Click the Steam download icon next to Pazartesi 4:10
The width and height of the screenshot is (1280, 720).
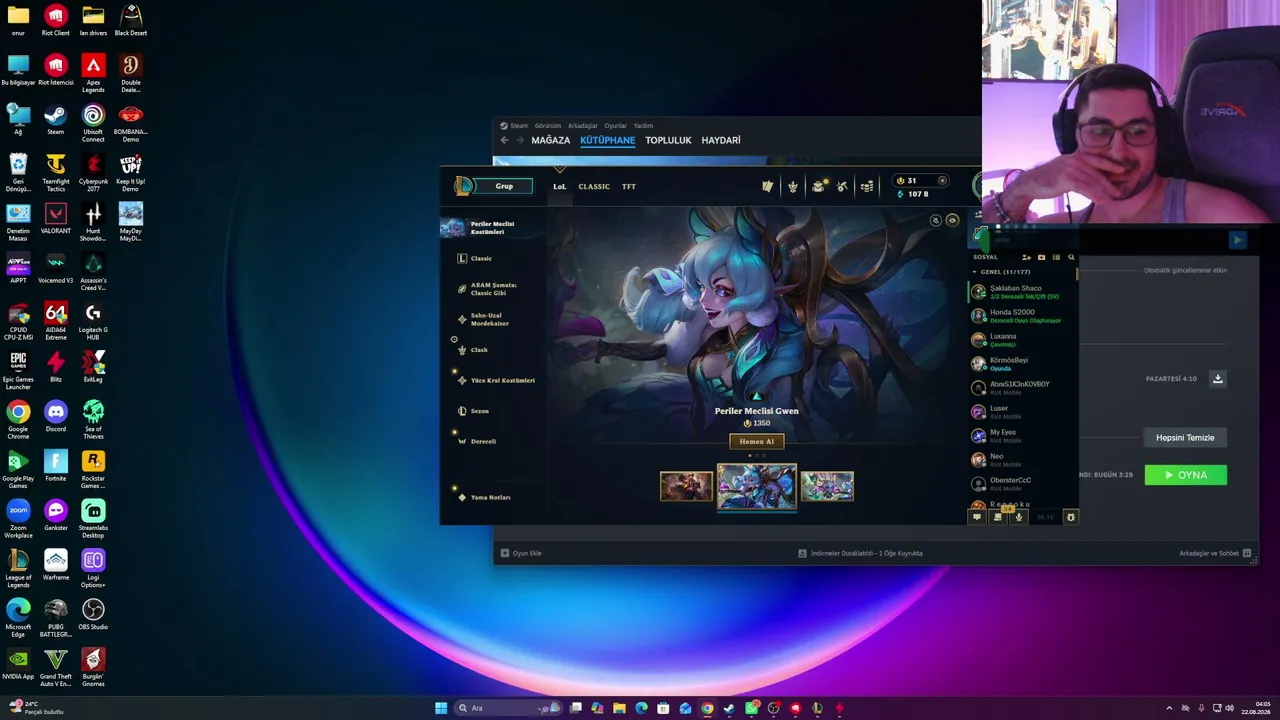(x=1218, y=378)
